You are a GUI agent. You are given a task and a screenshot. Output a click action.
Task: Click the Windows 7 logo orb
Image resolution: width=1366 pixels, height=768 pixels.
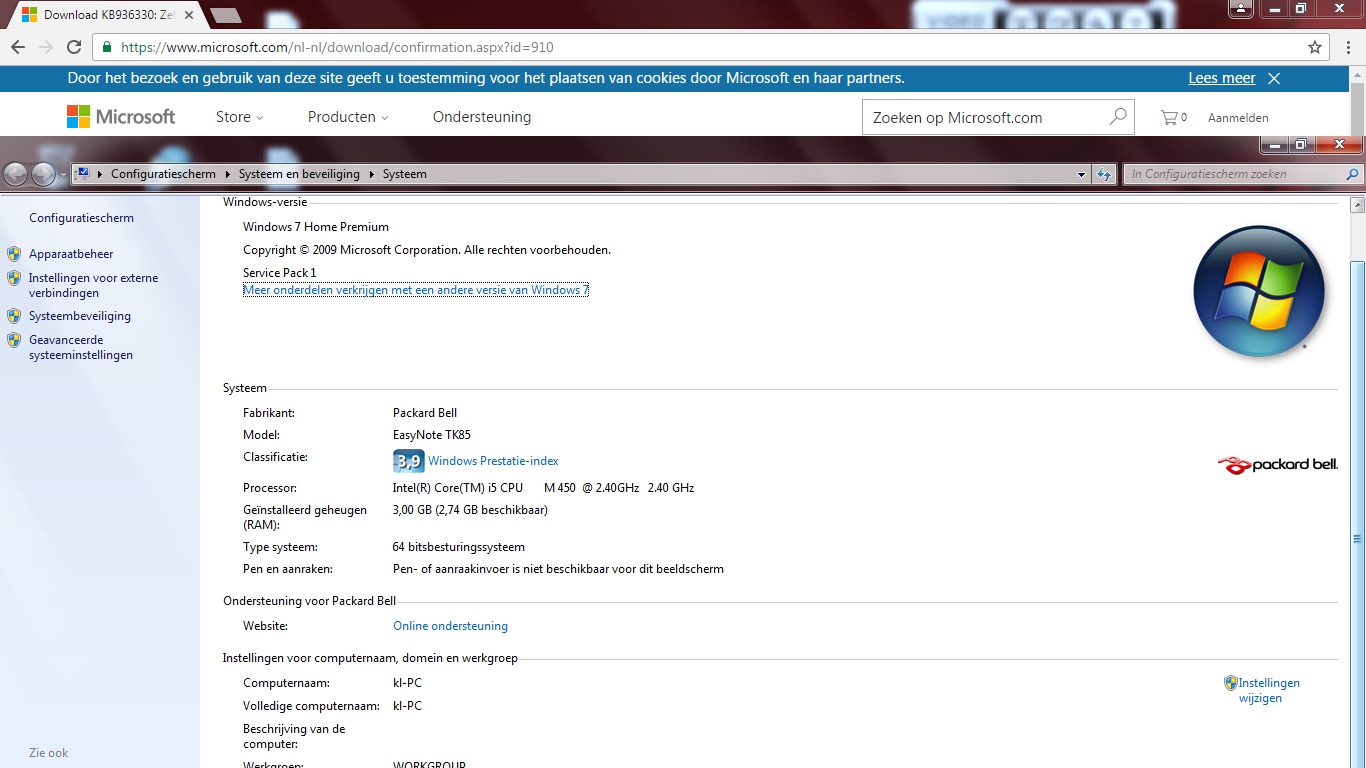click(1259, 293)
